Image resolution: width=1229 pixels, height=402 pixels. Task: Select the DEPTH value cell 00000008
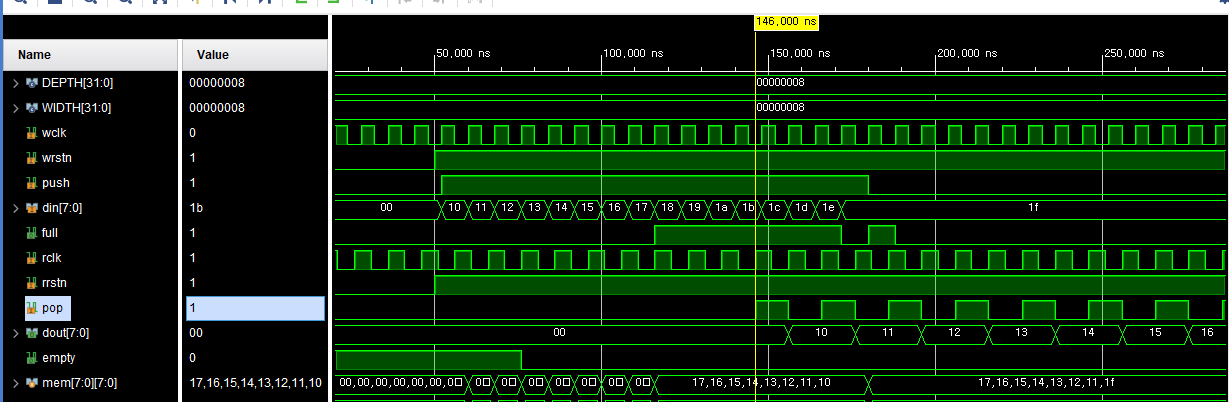pyautogui.click(x=255, y=83)
